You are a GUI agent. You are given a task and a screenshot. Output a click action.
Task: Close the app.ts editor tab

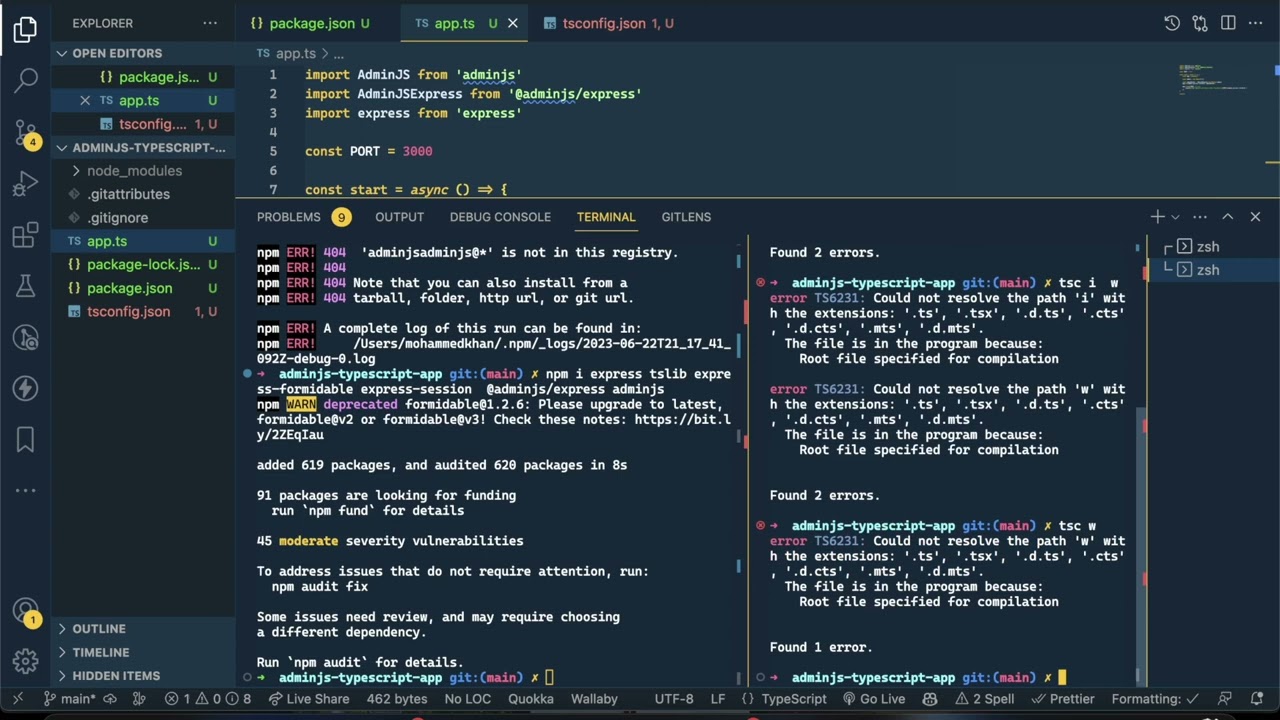512,23
